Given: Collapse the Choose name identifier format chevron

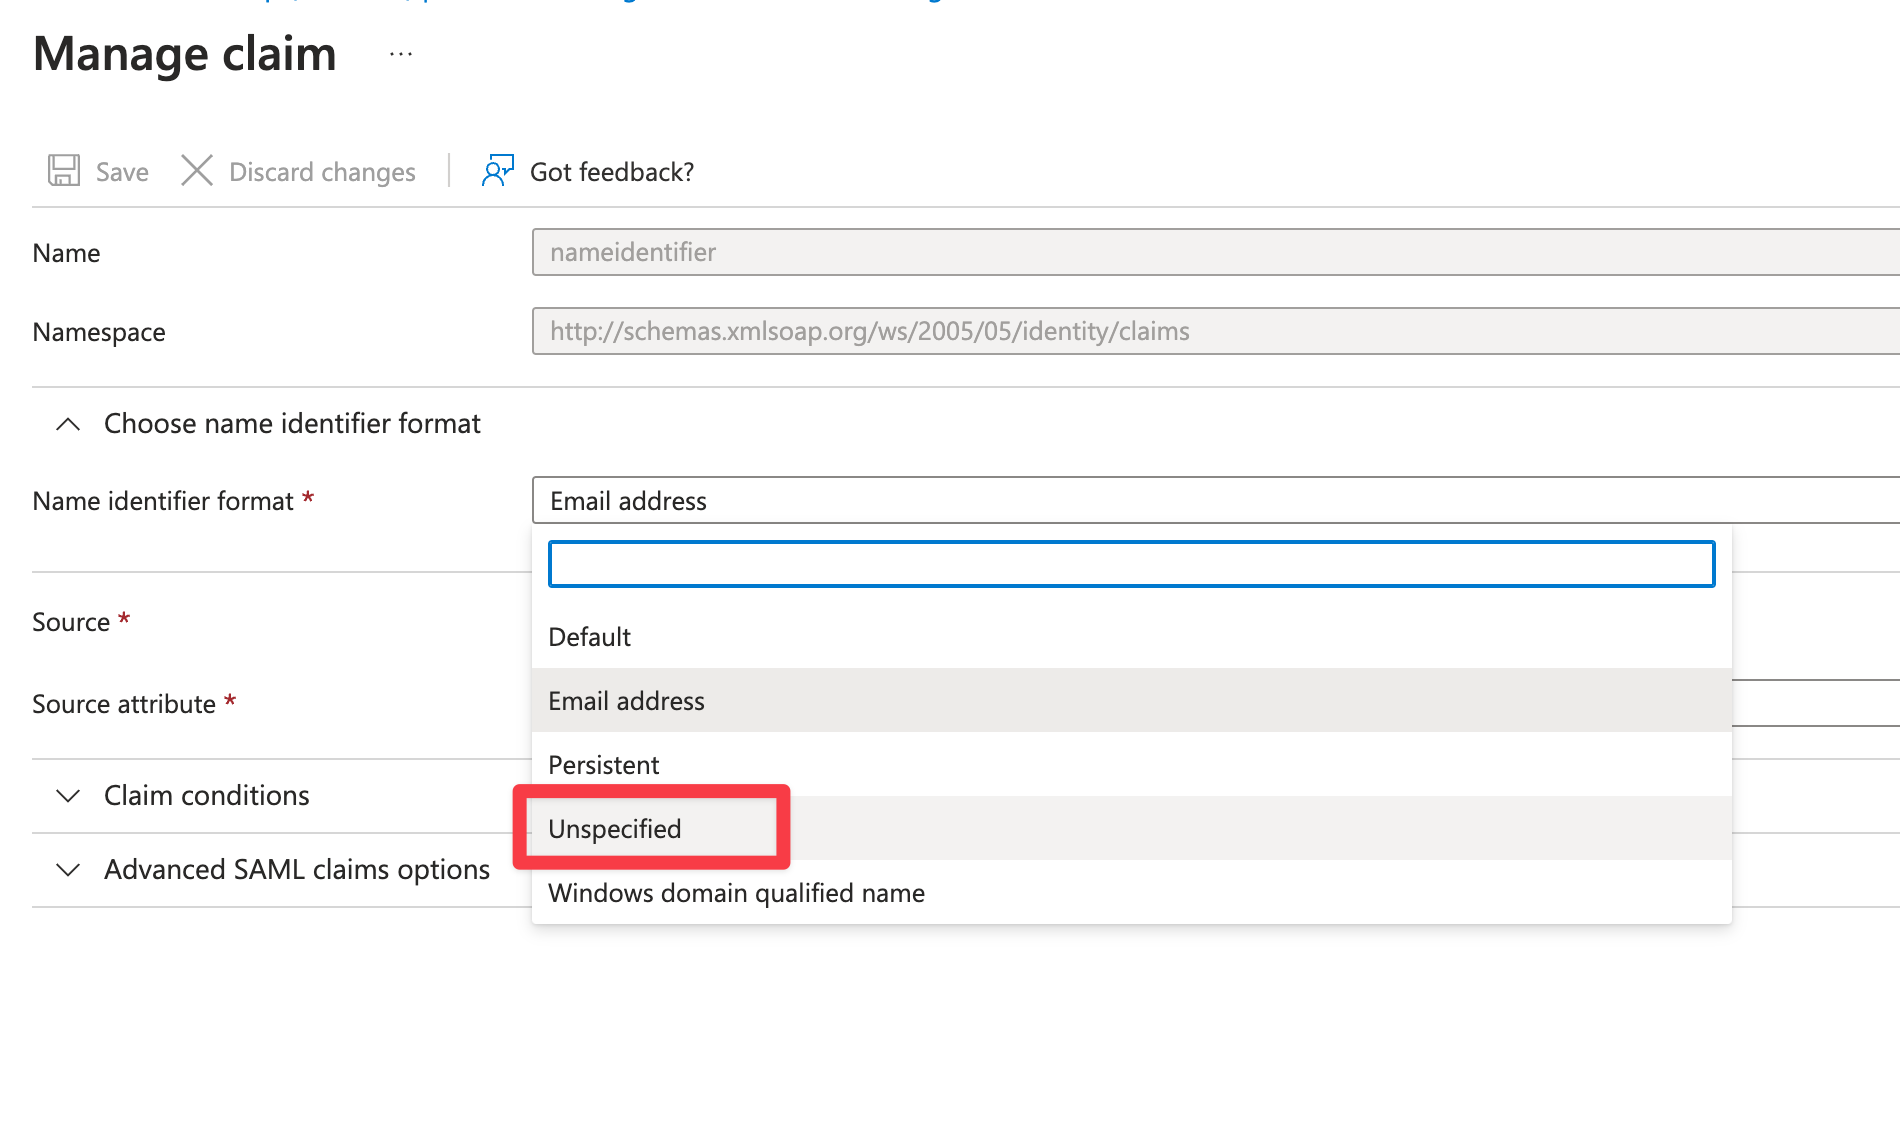Looking at the screenshot, I should [68, 424].
